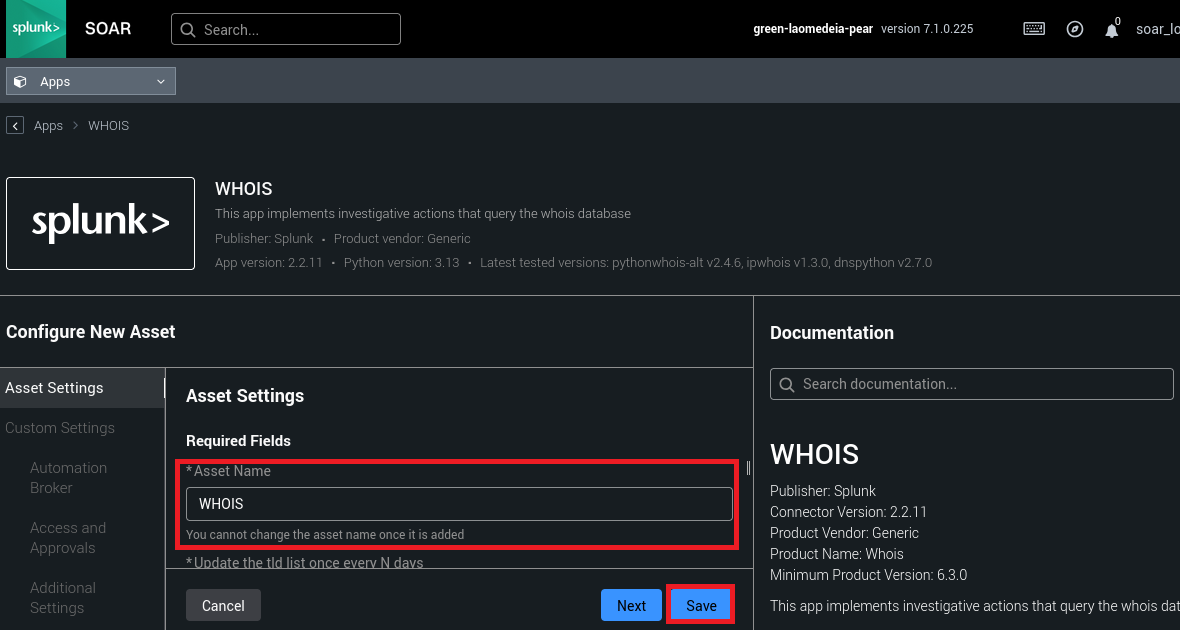Click the Splunk logo in header
1180x630 pixels.
[33, 29]
